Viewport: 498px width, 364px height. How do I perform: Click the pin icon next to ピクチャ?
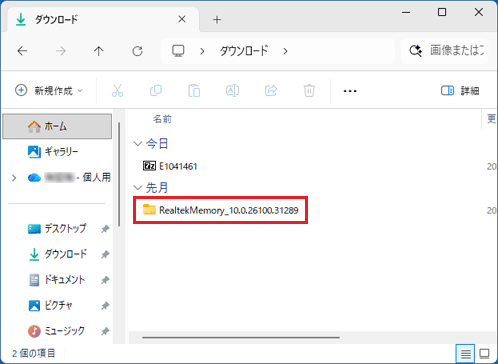[x=105, y=306]
